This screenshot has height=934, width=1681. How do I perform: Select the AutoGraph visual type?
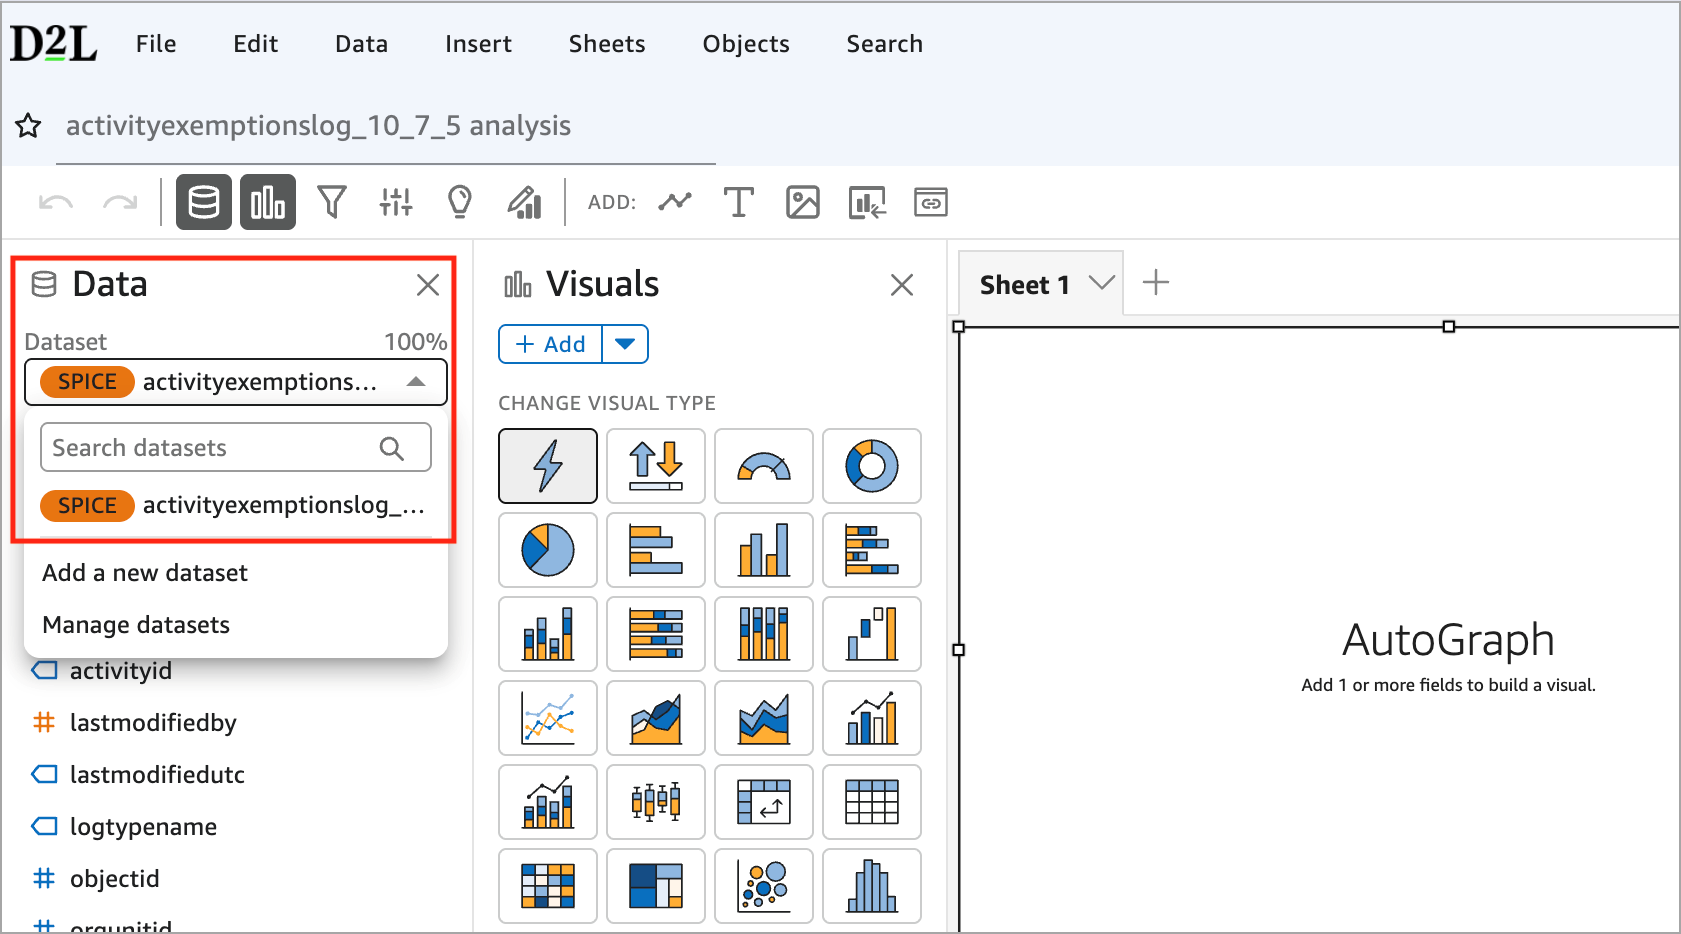[x=548, y=466]
